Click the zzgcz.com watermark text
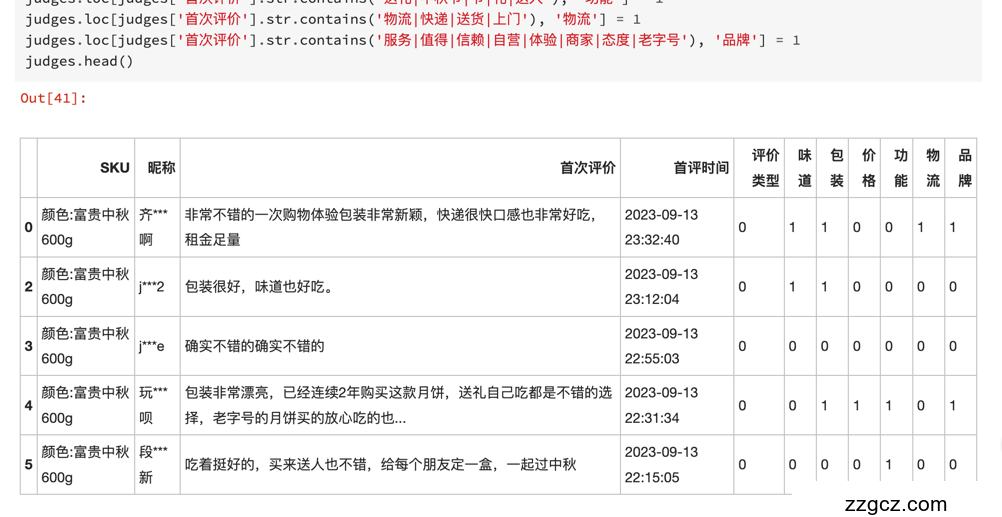 click(895, 504)
